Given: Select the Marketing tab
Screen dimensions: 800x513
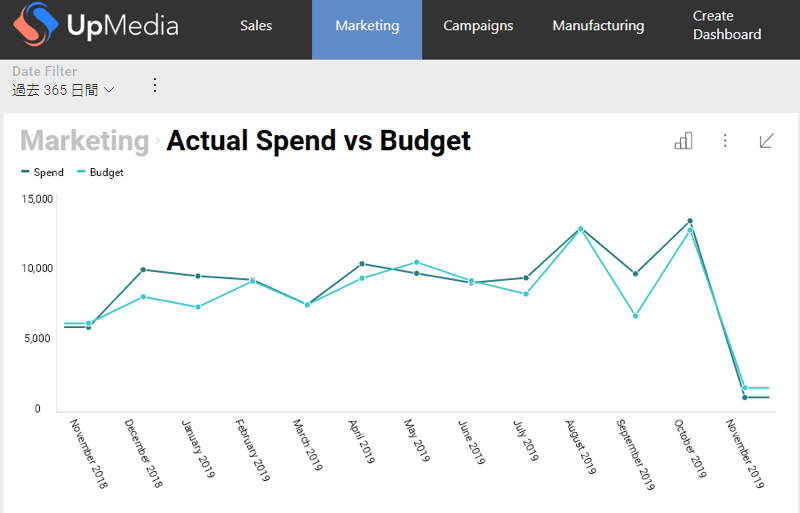Looking at the screenshot, I should pos(367,26).
